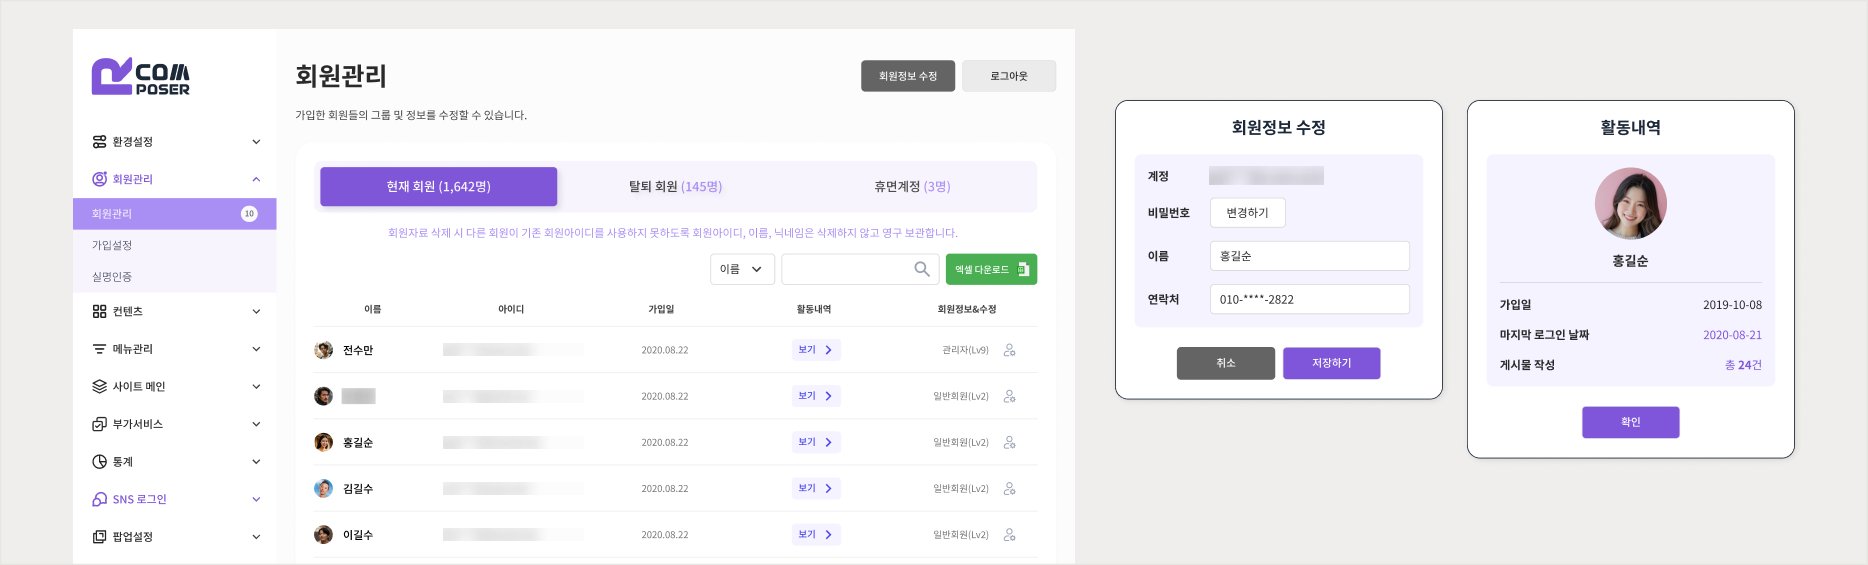Image resolution: width=1868 pixels, height=565 pixels.
Task: Click the 10 badge on 회원관리 submenu
Action: coord(249,214)
